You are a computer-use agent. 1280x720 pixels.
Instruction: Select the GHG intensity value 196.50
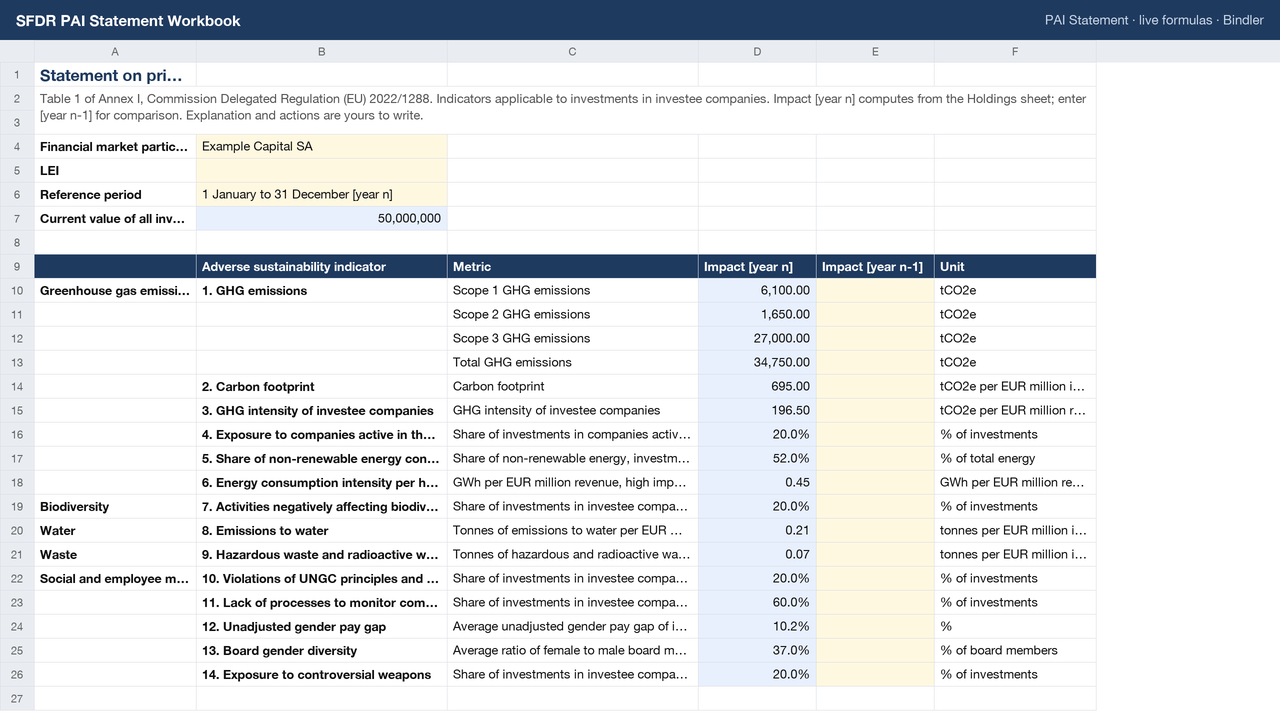[x=757, y=410]
